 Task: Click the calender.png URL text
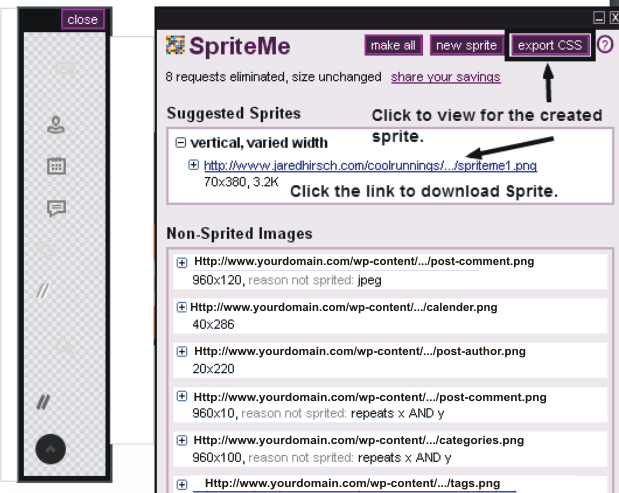pos(343,307)
